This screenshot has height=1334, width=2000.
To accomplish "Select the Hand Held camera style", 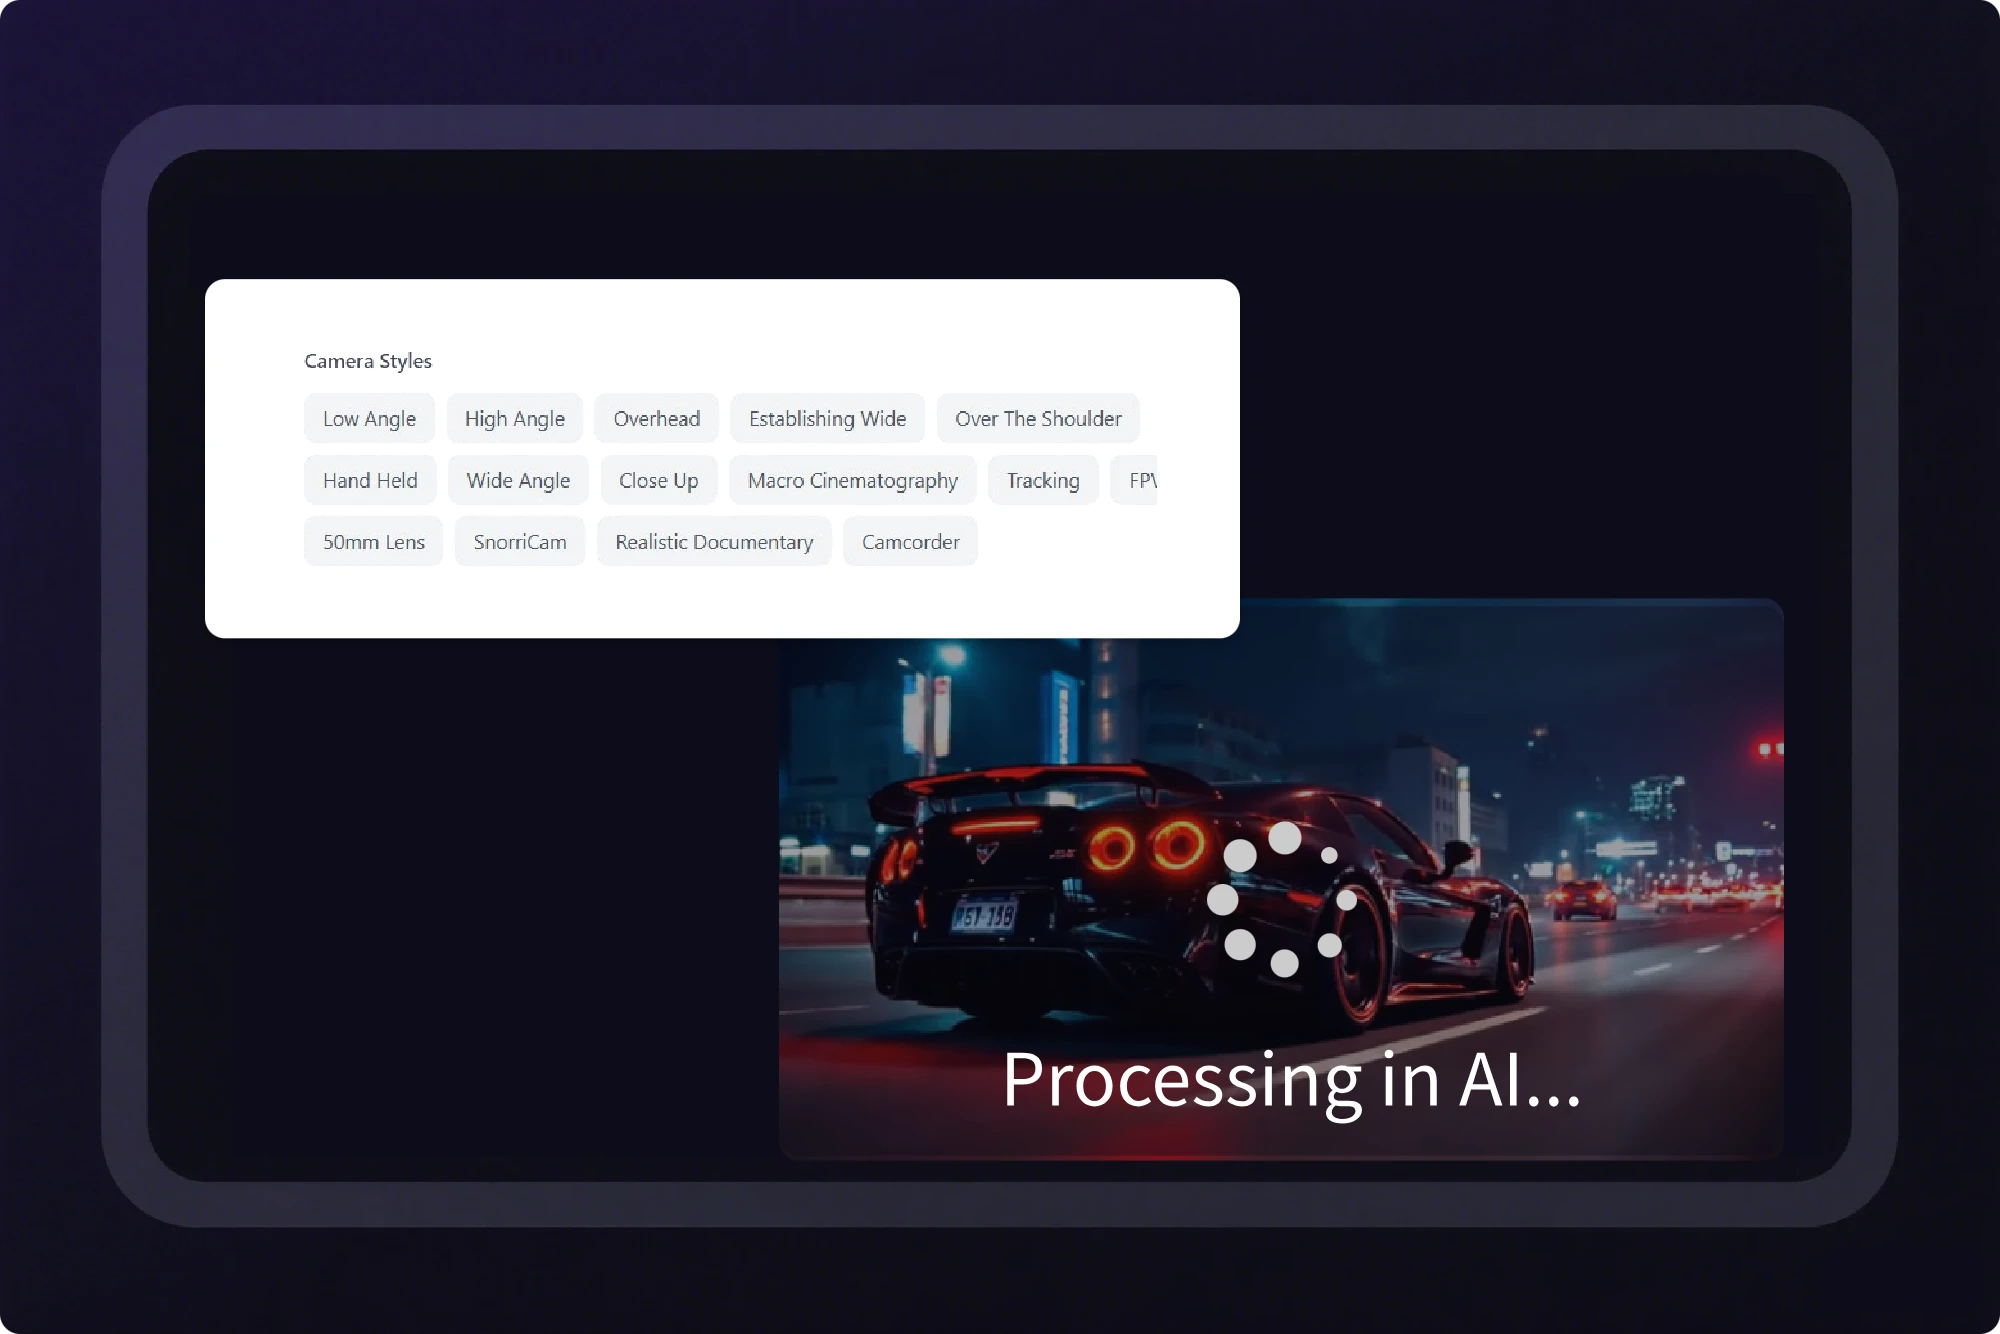I will coord(370,481).
